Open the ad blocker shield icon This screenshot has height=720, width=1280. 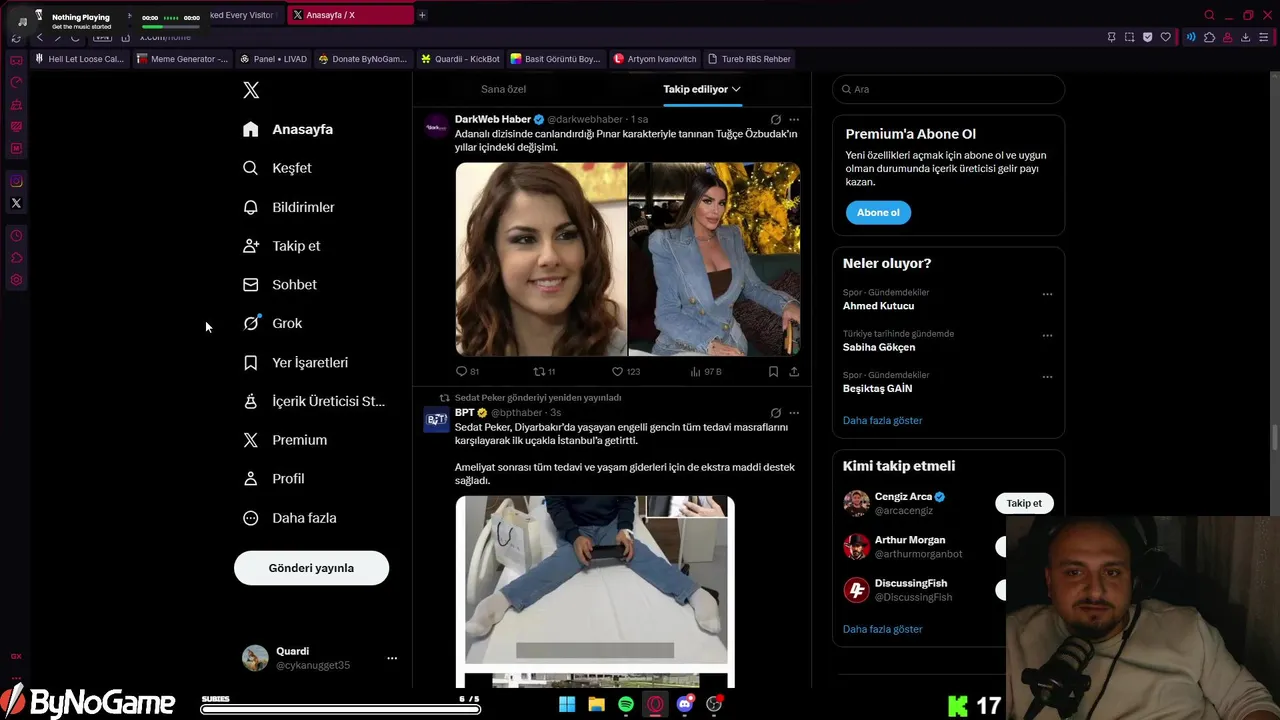[1147, 37]
